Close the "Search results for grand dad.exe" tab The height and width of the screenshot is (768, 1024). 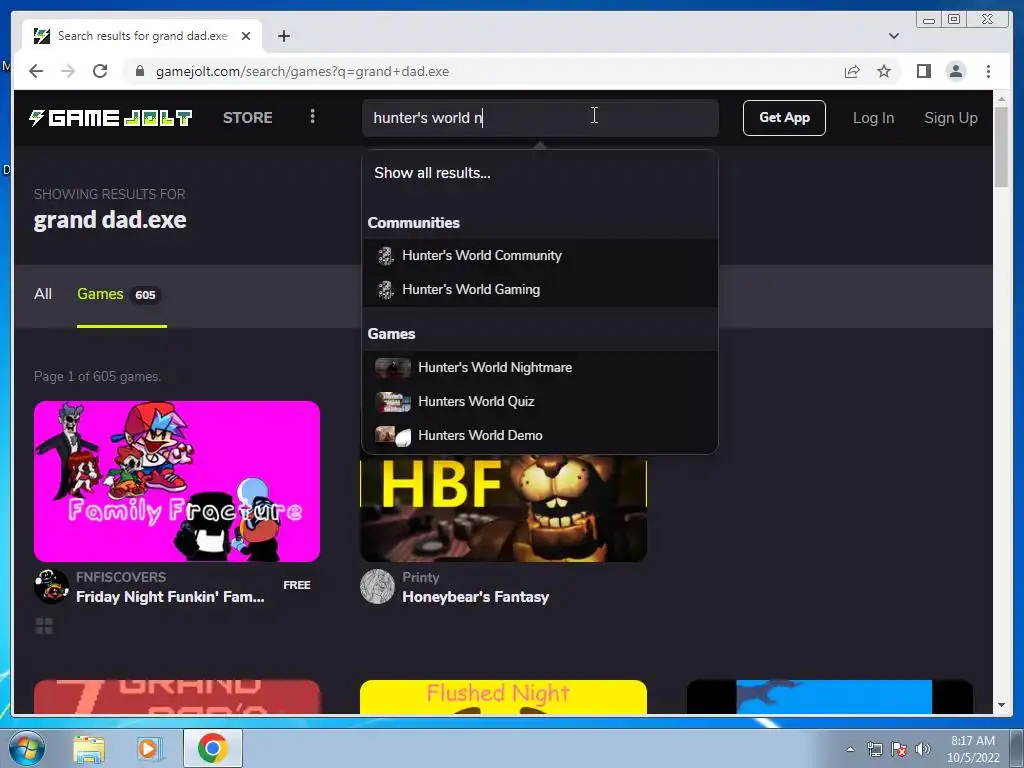pyautogui.click(x=246, y=36)
